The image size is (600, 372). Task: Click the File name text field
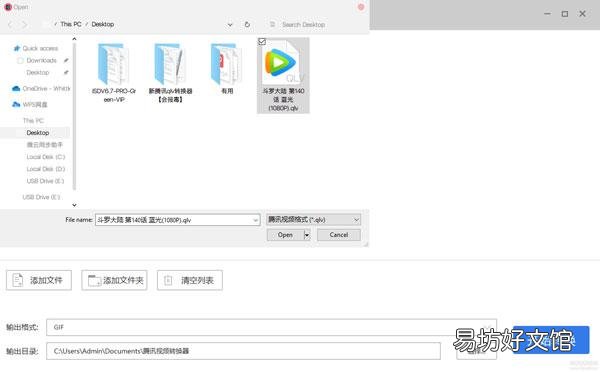click(x=178, y=220)
